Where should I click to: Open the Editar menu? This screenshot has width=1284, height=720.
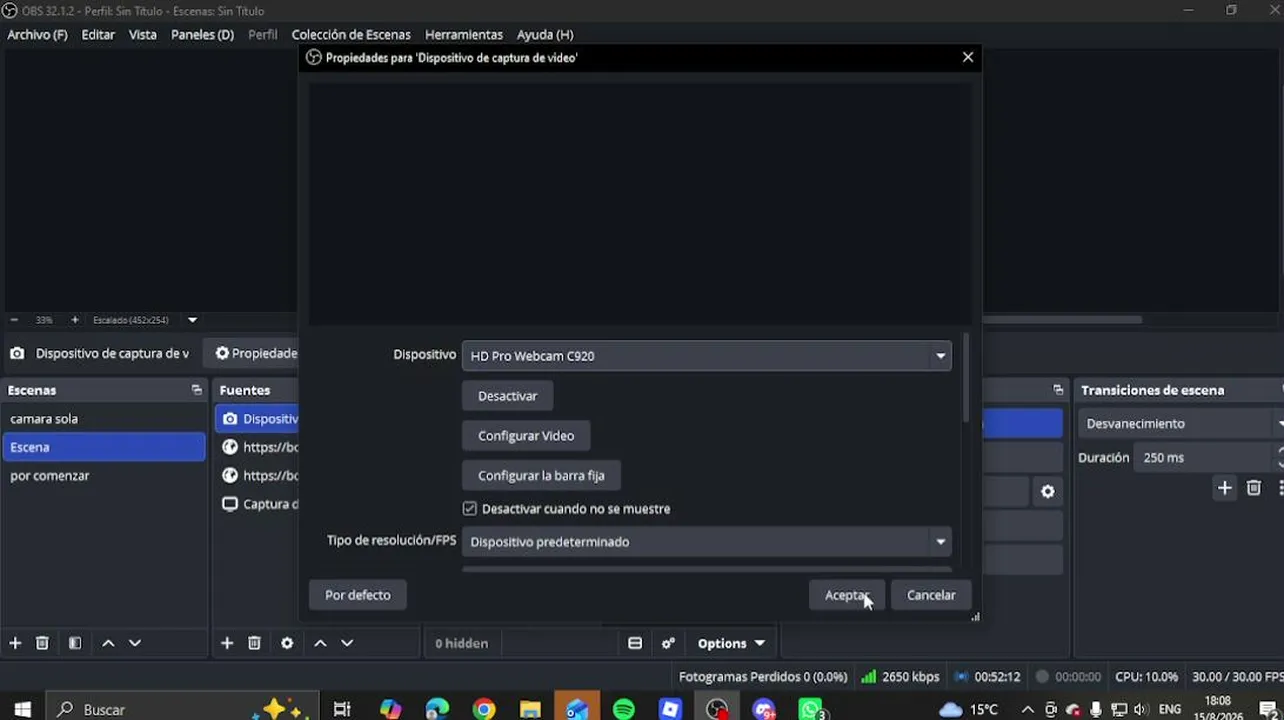point(98,34)
